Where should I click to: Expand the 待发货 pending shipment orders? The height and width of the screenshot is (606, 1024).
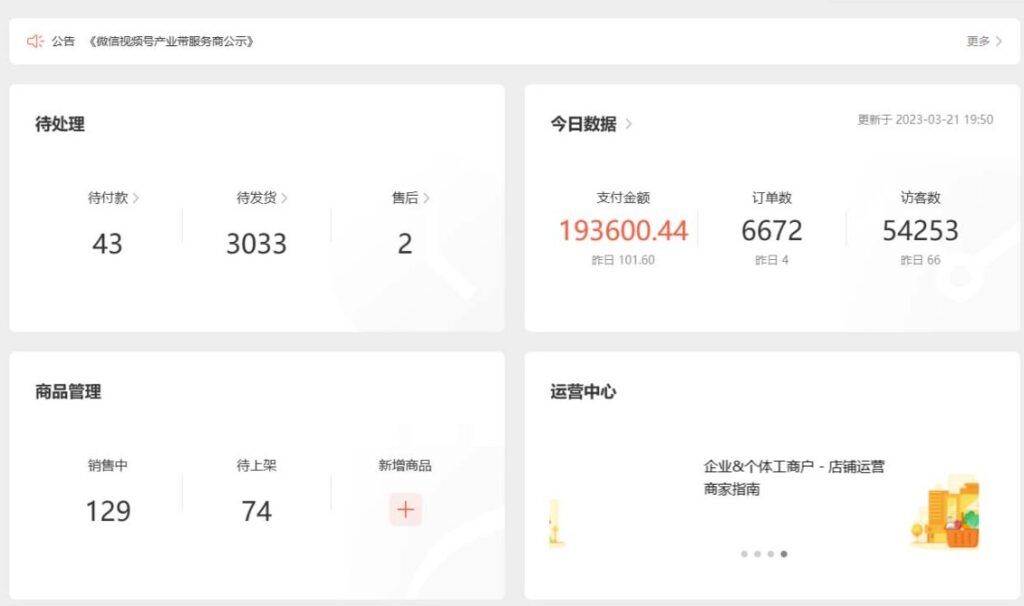pos(262,198)
